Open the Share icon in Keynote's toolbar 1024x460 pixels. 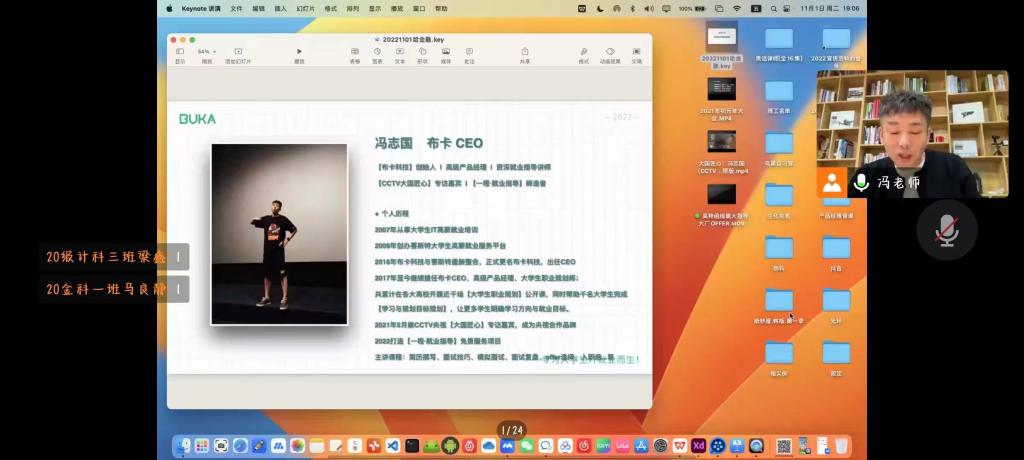[x=525, y=52]
